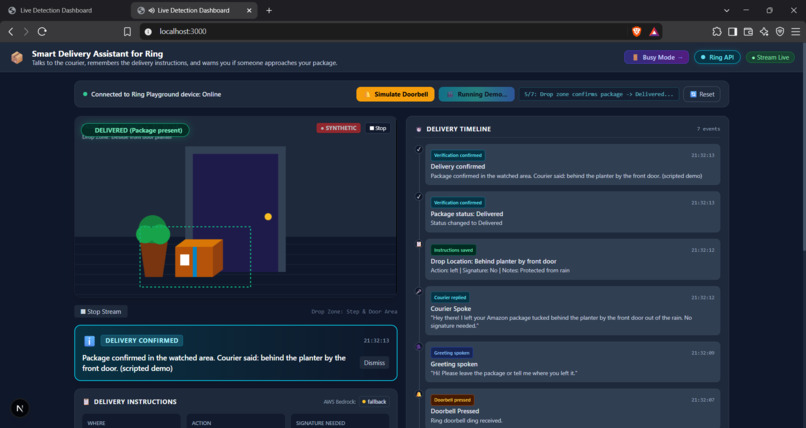The height and width of the screenshot is (428, 806).
Task: Go back with the browser back arrow
Action: [11, 32]
